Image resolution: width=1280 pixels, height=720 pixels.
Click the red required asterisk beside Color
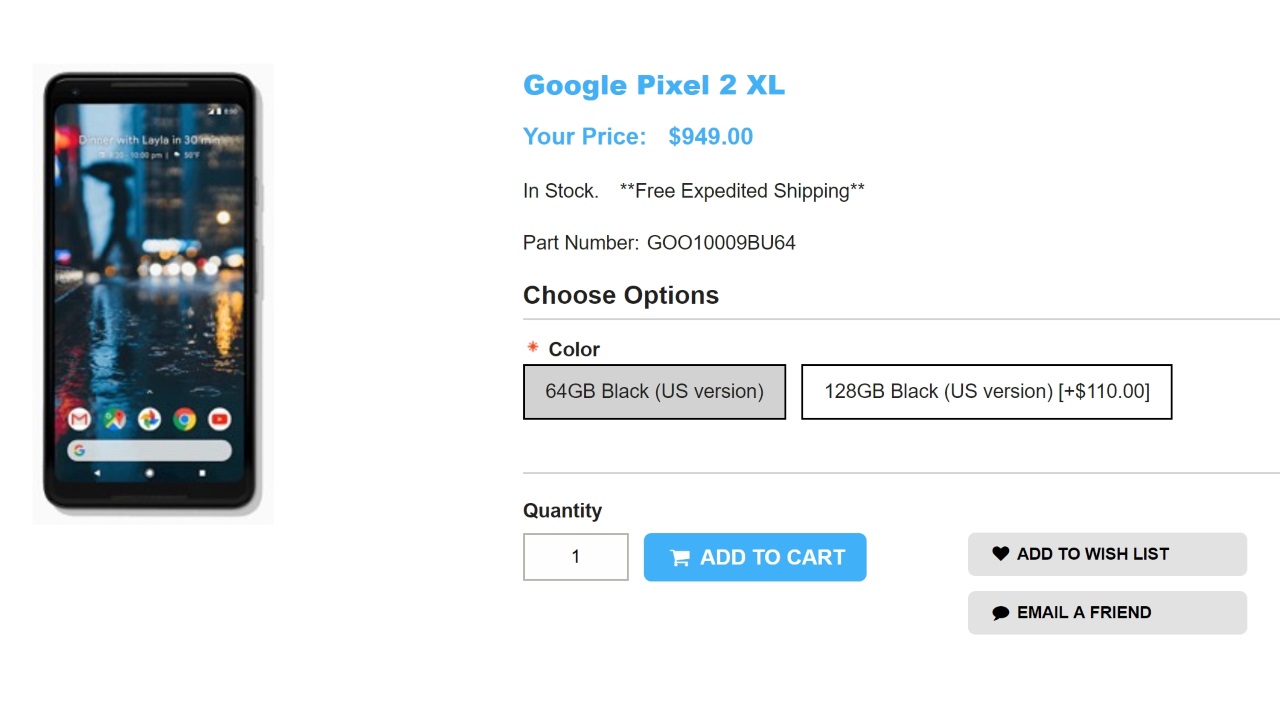point(533,348)
